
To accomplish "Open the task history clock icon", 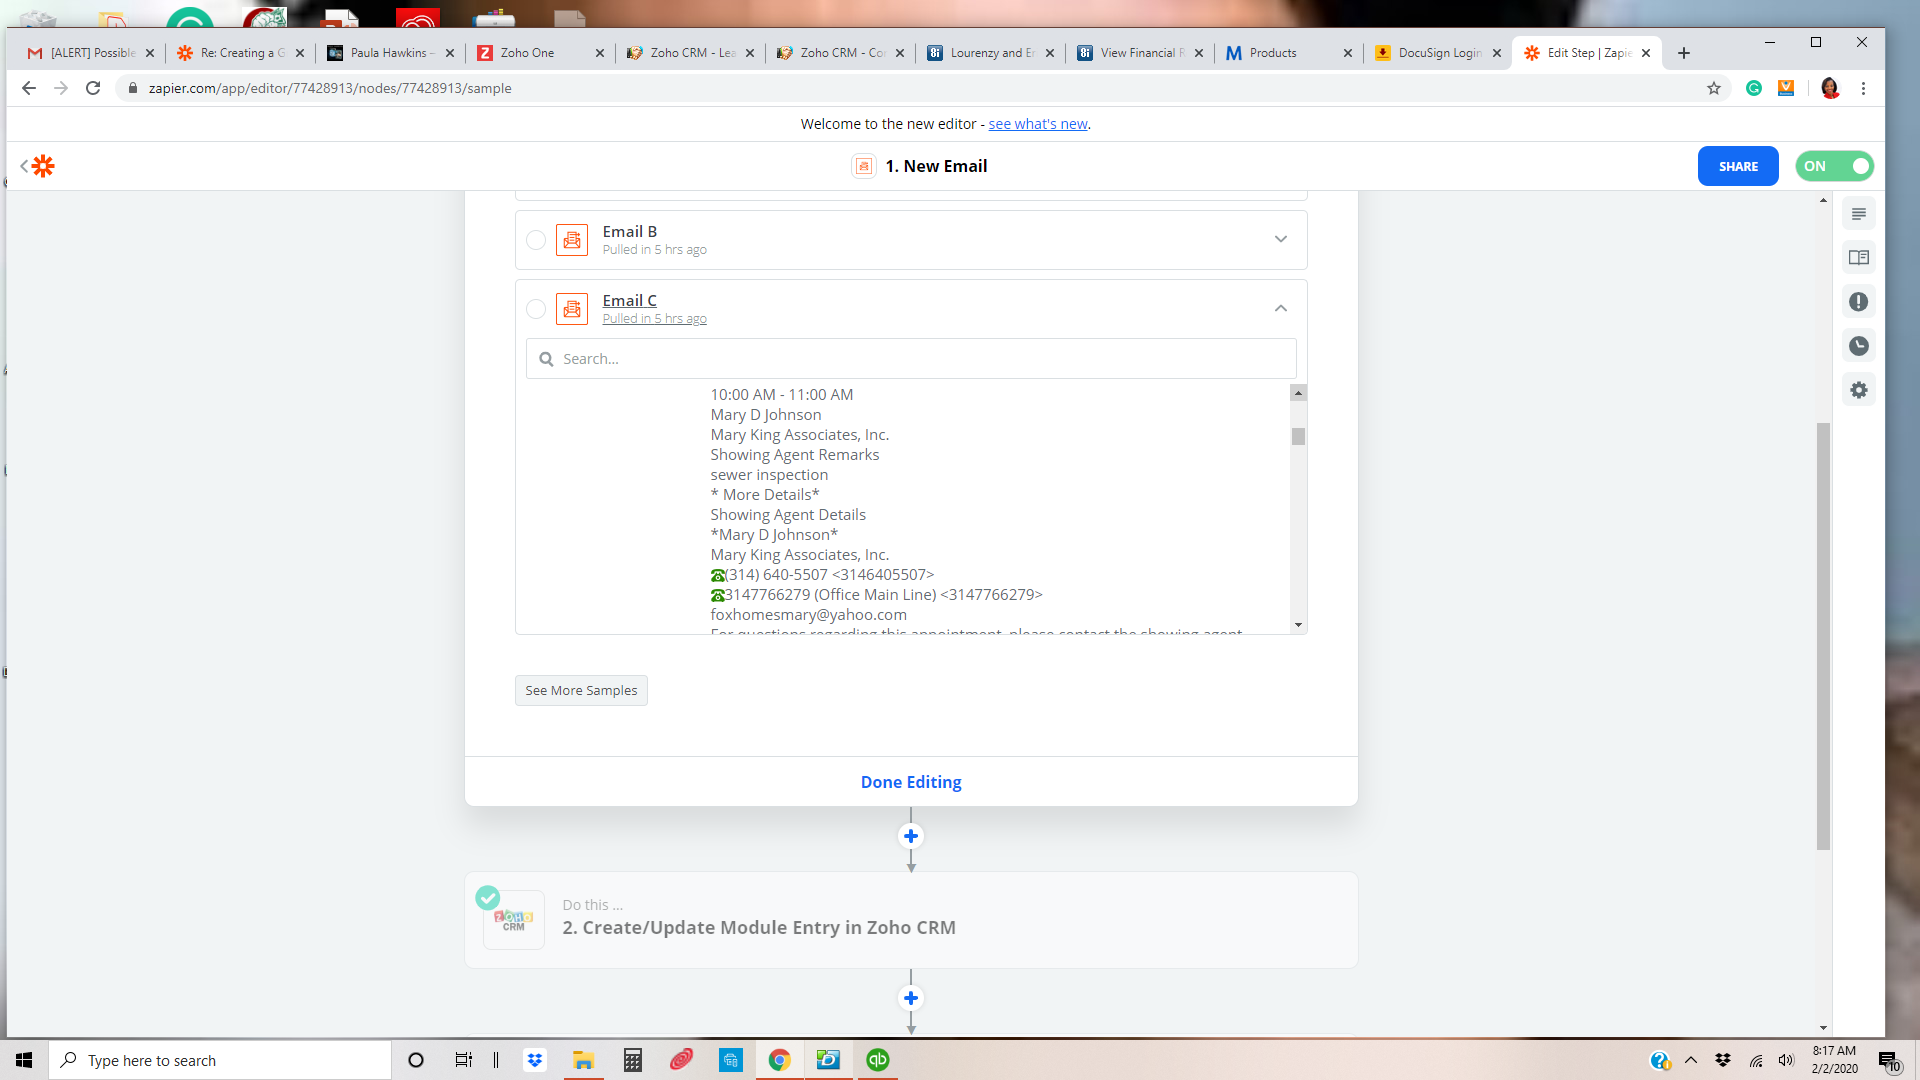I will pyautogui.click(x=1859, y=346).
